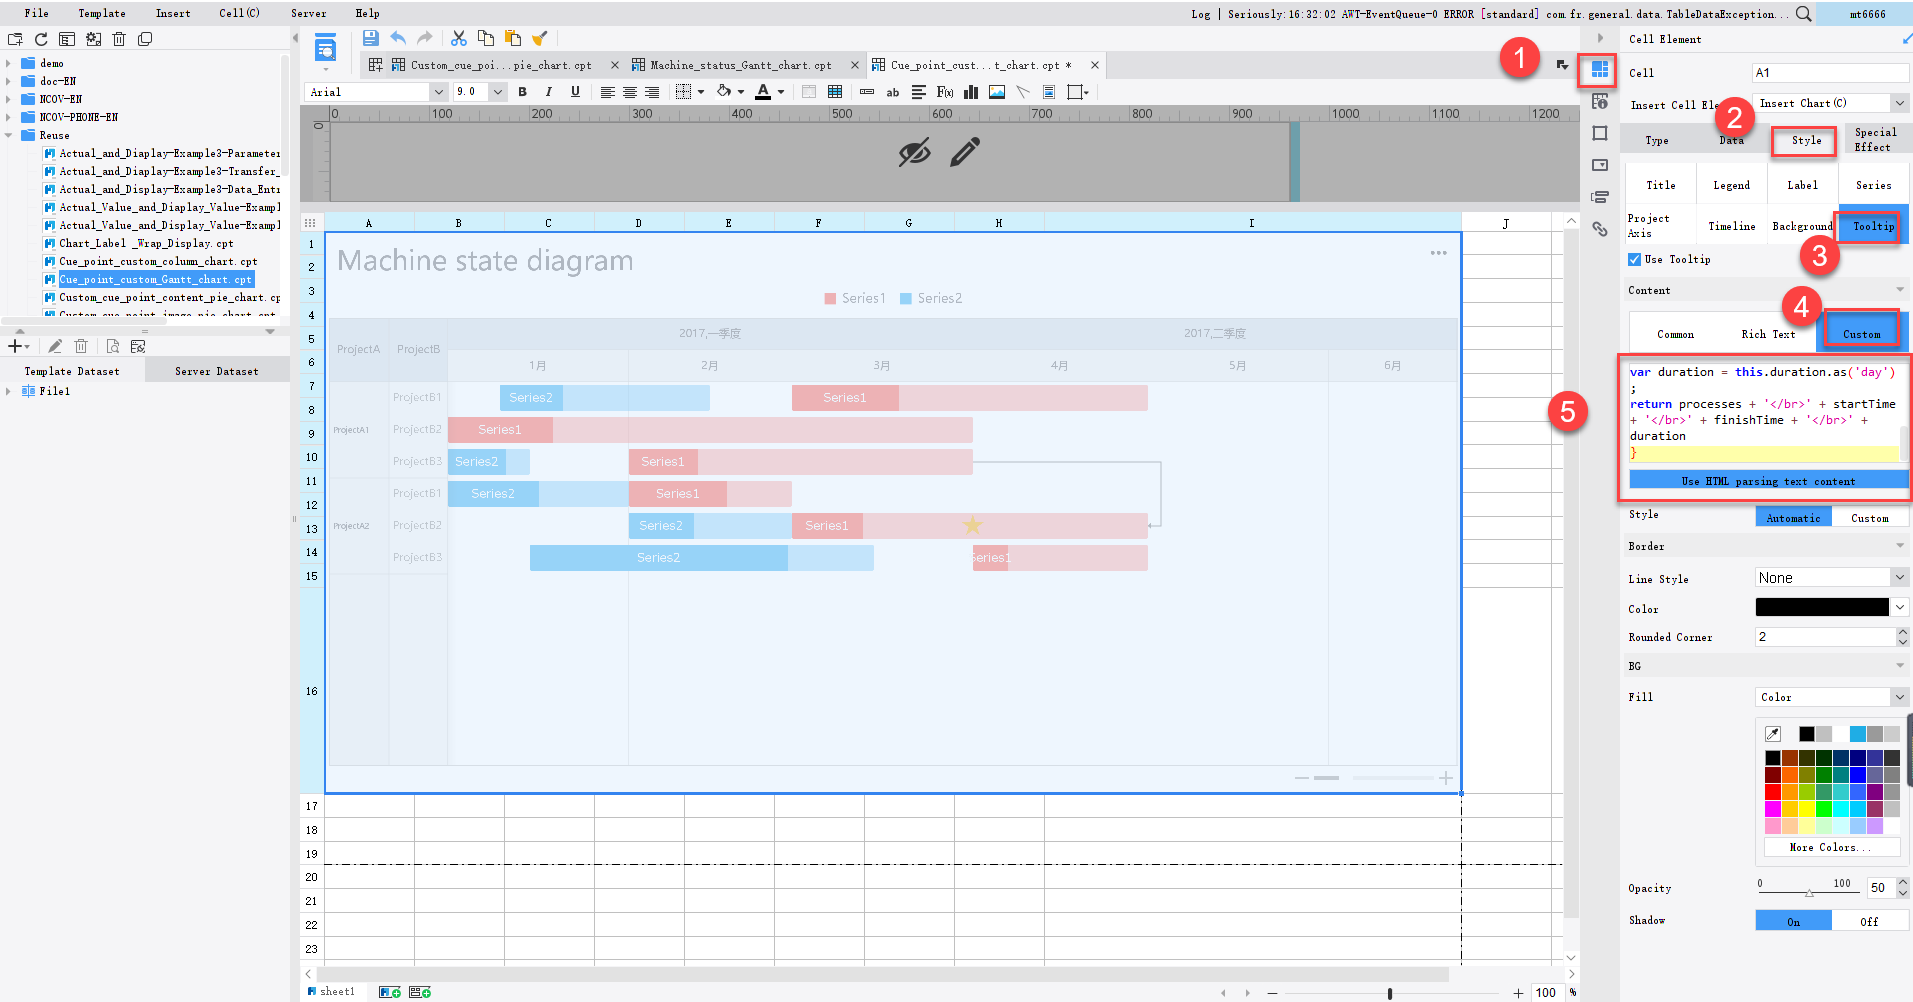Open the Arial font dropdown

438,92
